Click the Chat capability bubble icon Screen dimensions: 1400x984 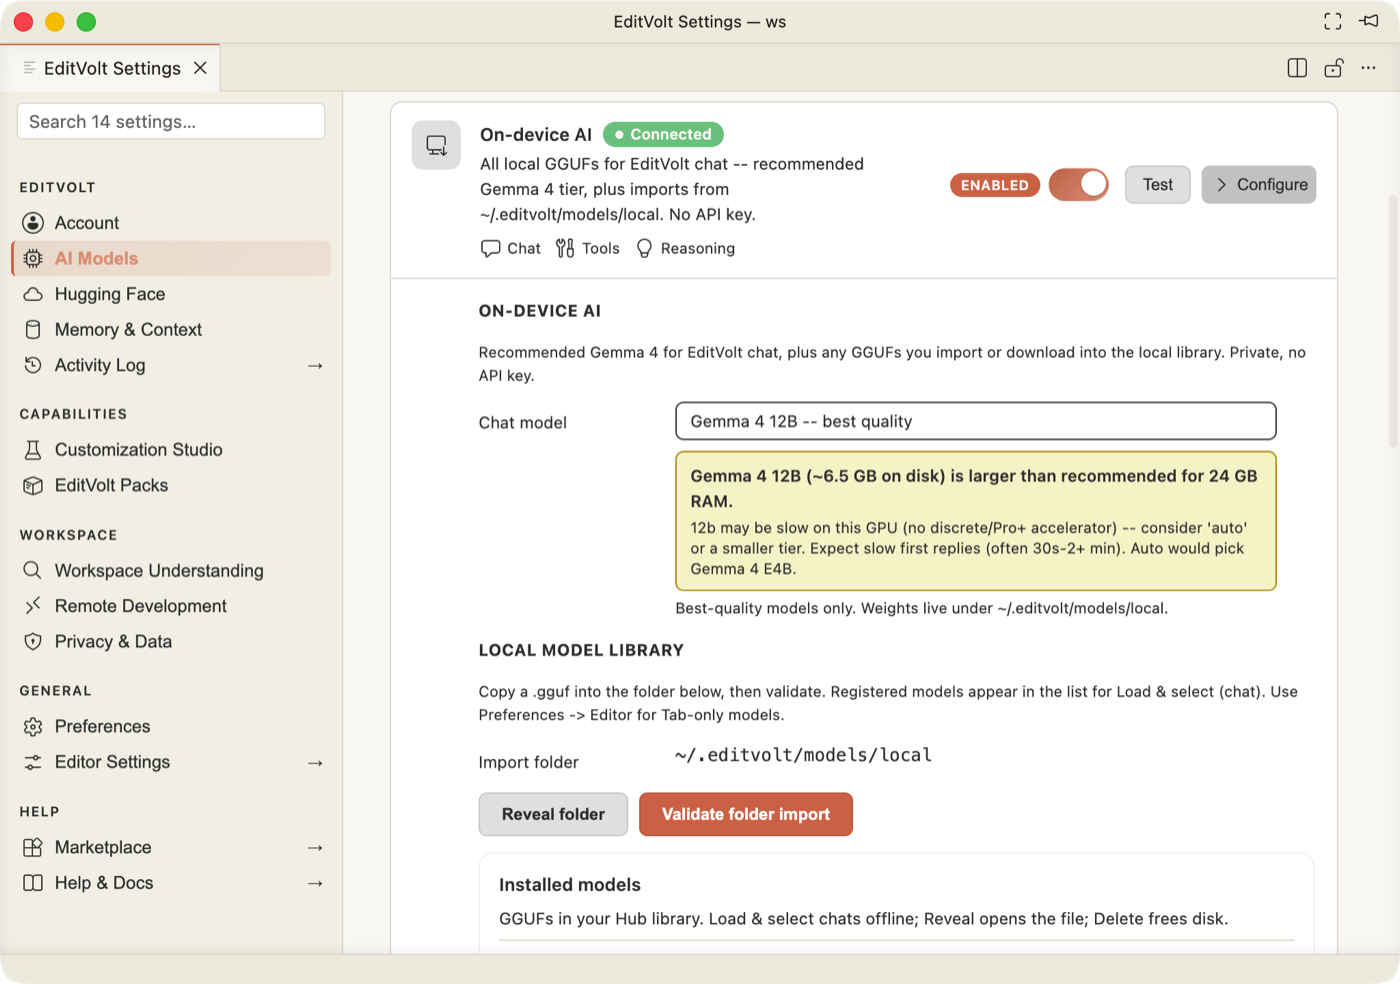[490, 248]
